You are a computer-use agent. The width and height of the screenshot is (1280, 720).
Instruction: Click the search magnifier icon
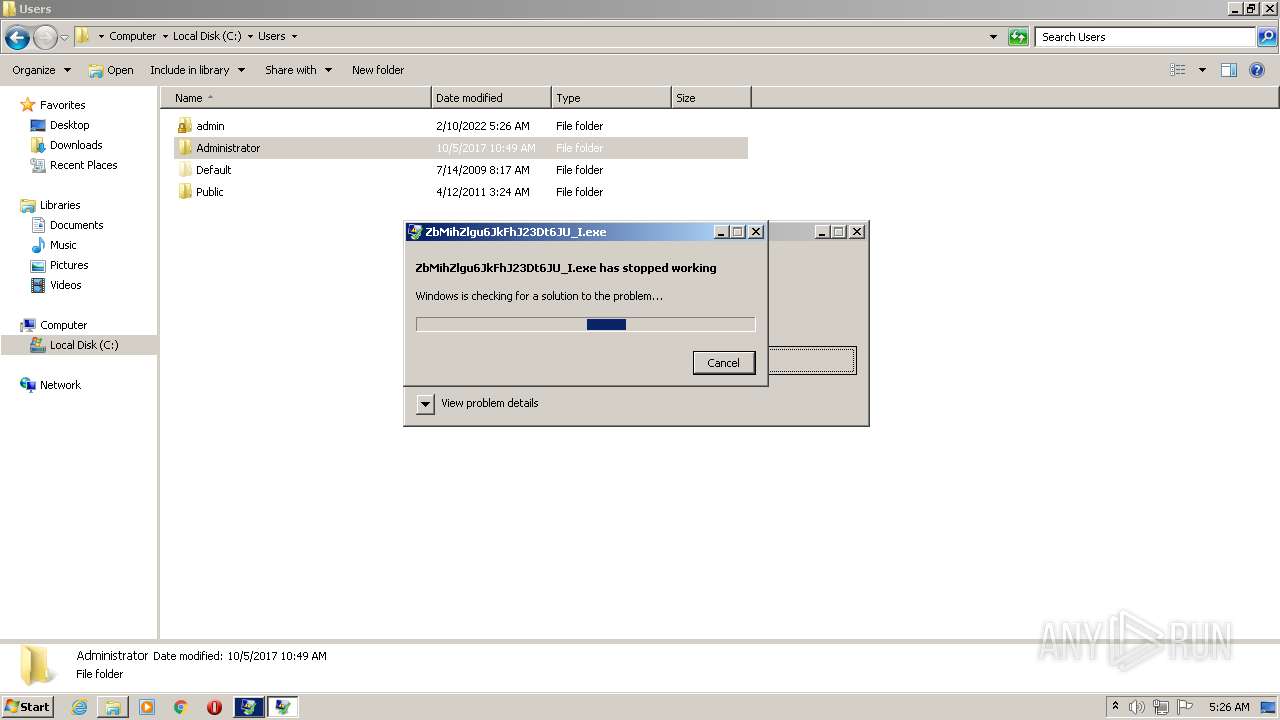(1266, 37)
